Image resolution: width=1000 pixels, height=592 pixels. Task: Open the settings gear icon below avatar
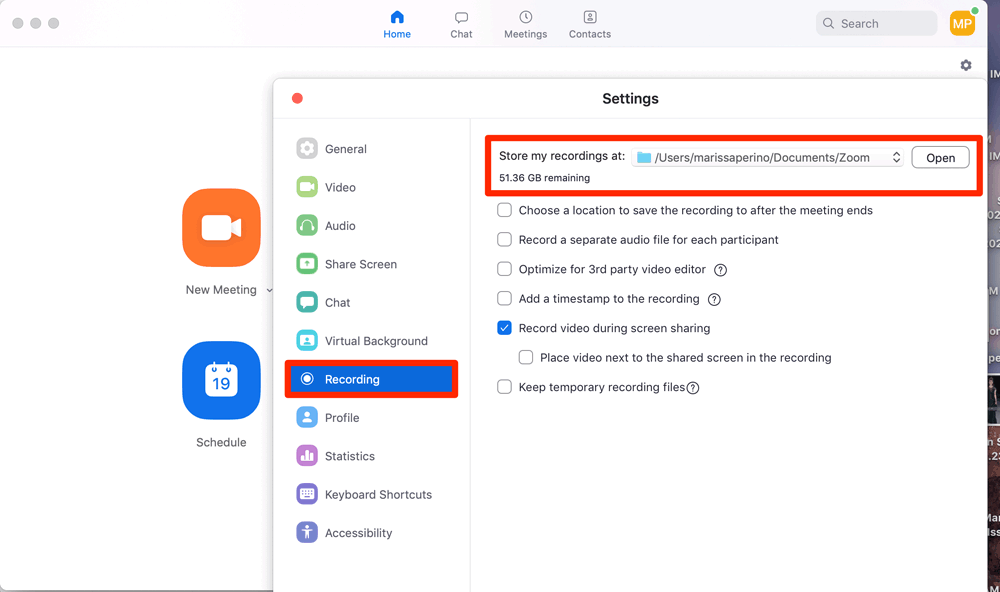[x=966, y=65]
